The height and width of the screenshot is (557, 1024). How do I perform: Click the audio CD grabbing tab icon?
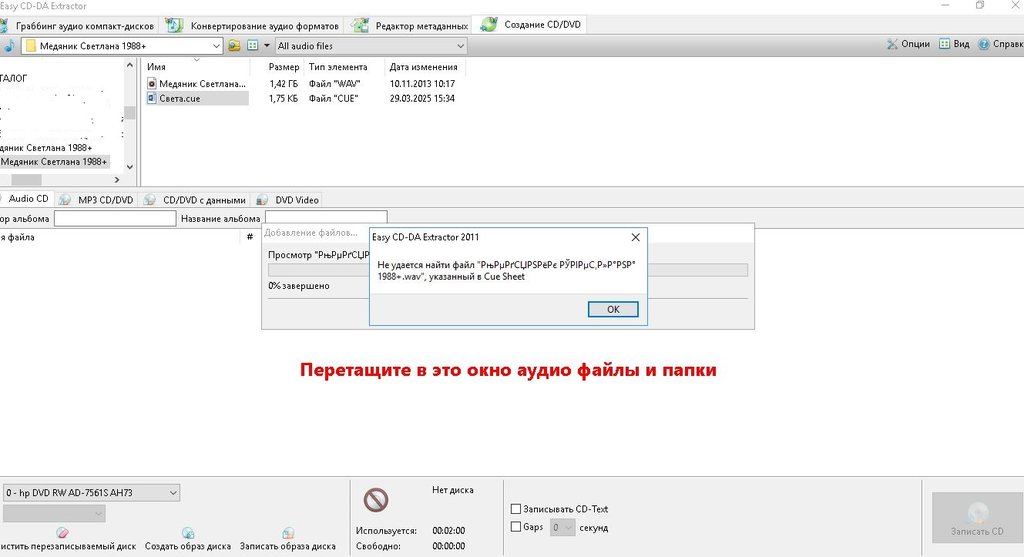pos(3,26)
